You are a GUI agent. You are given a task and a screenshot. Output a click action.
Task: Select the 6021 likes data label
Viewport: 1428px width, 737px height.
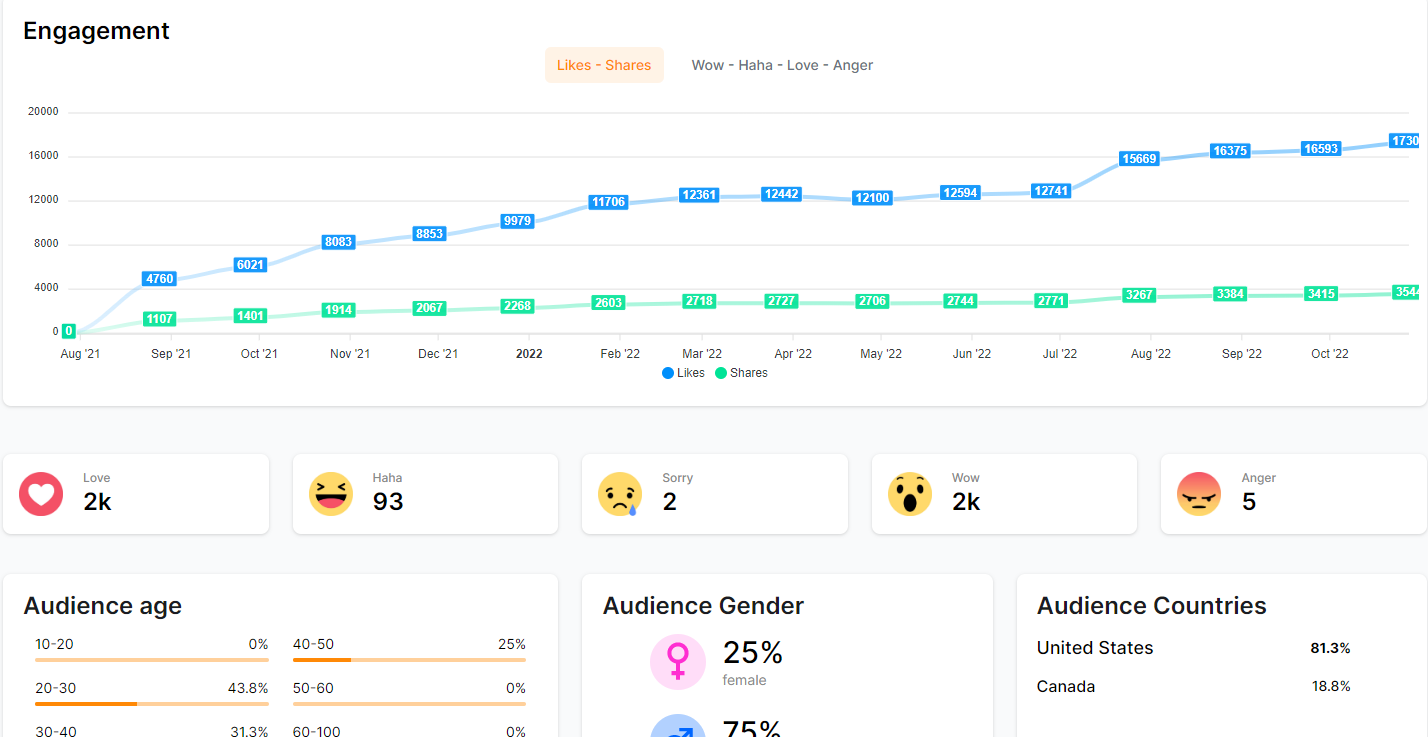coord(250,265)
